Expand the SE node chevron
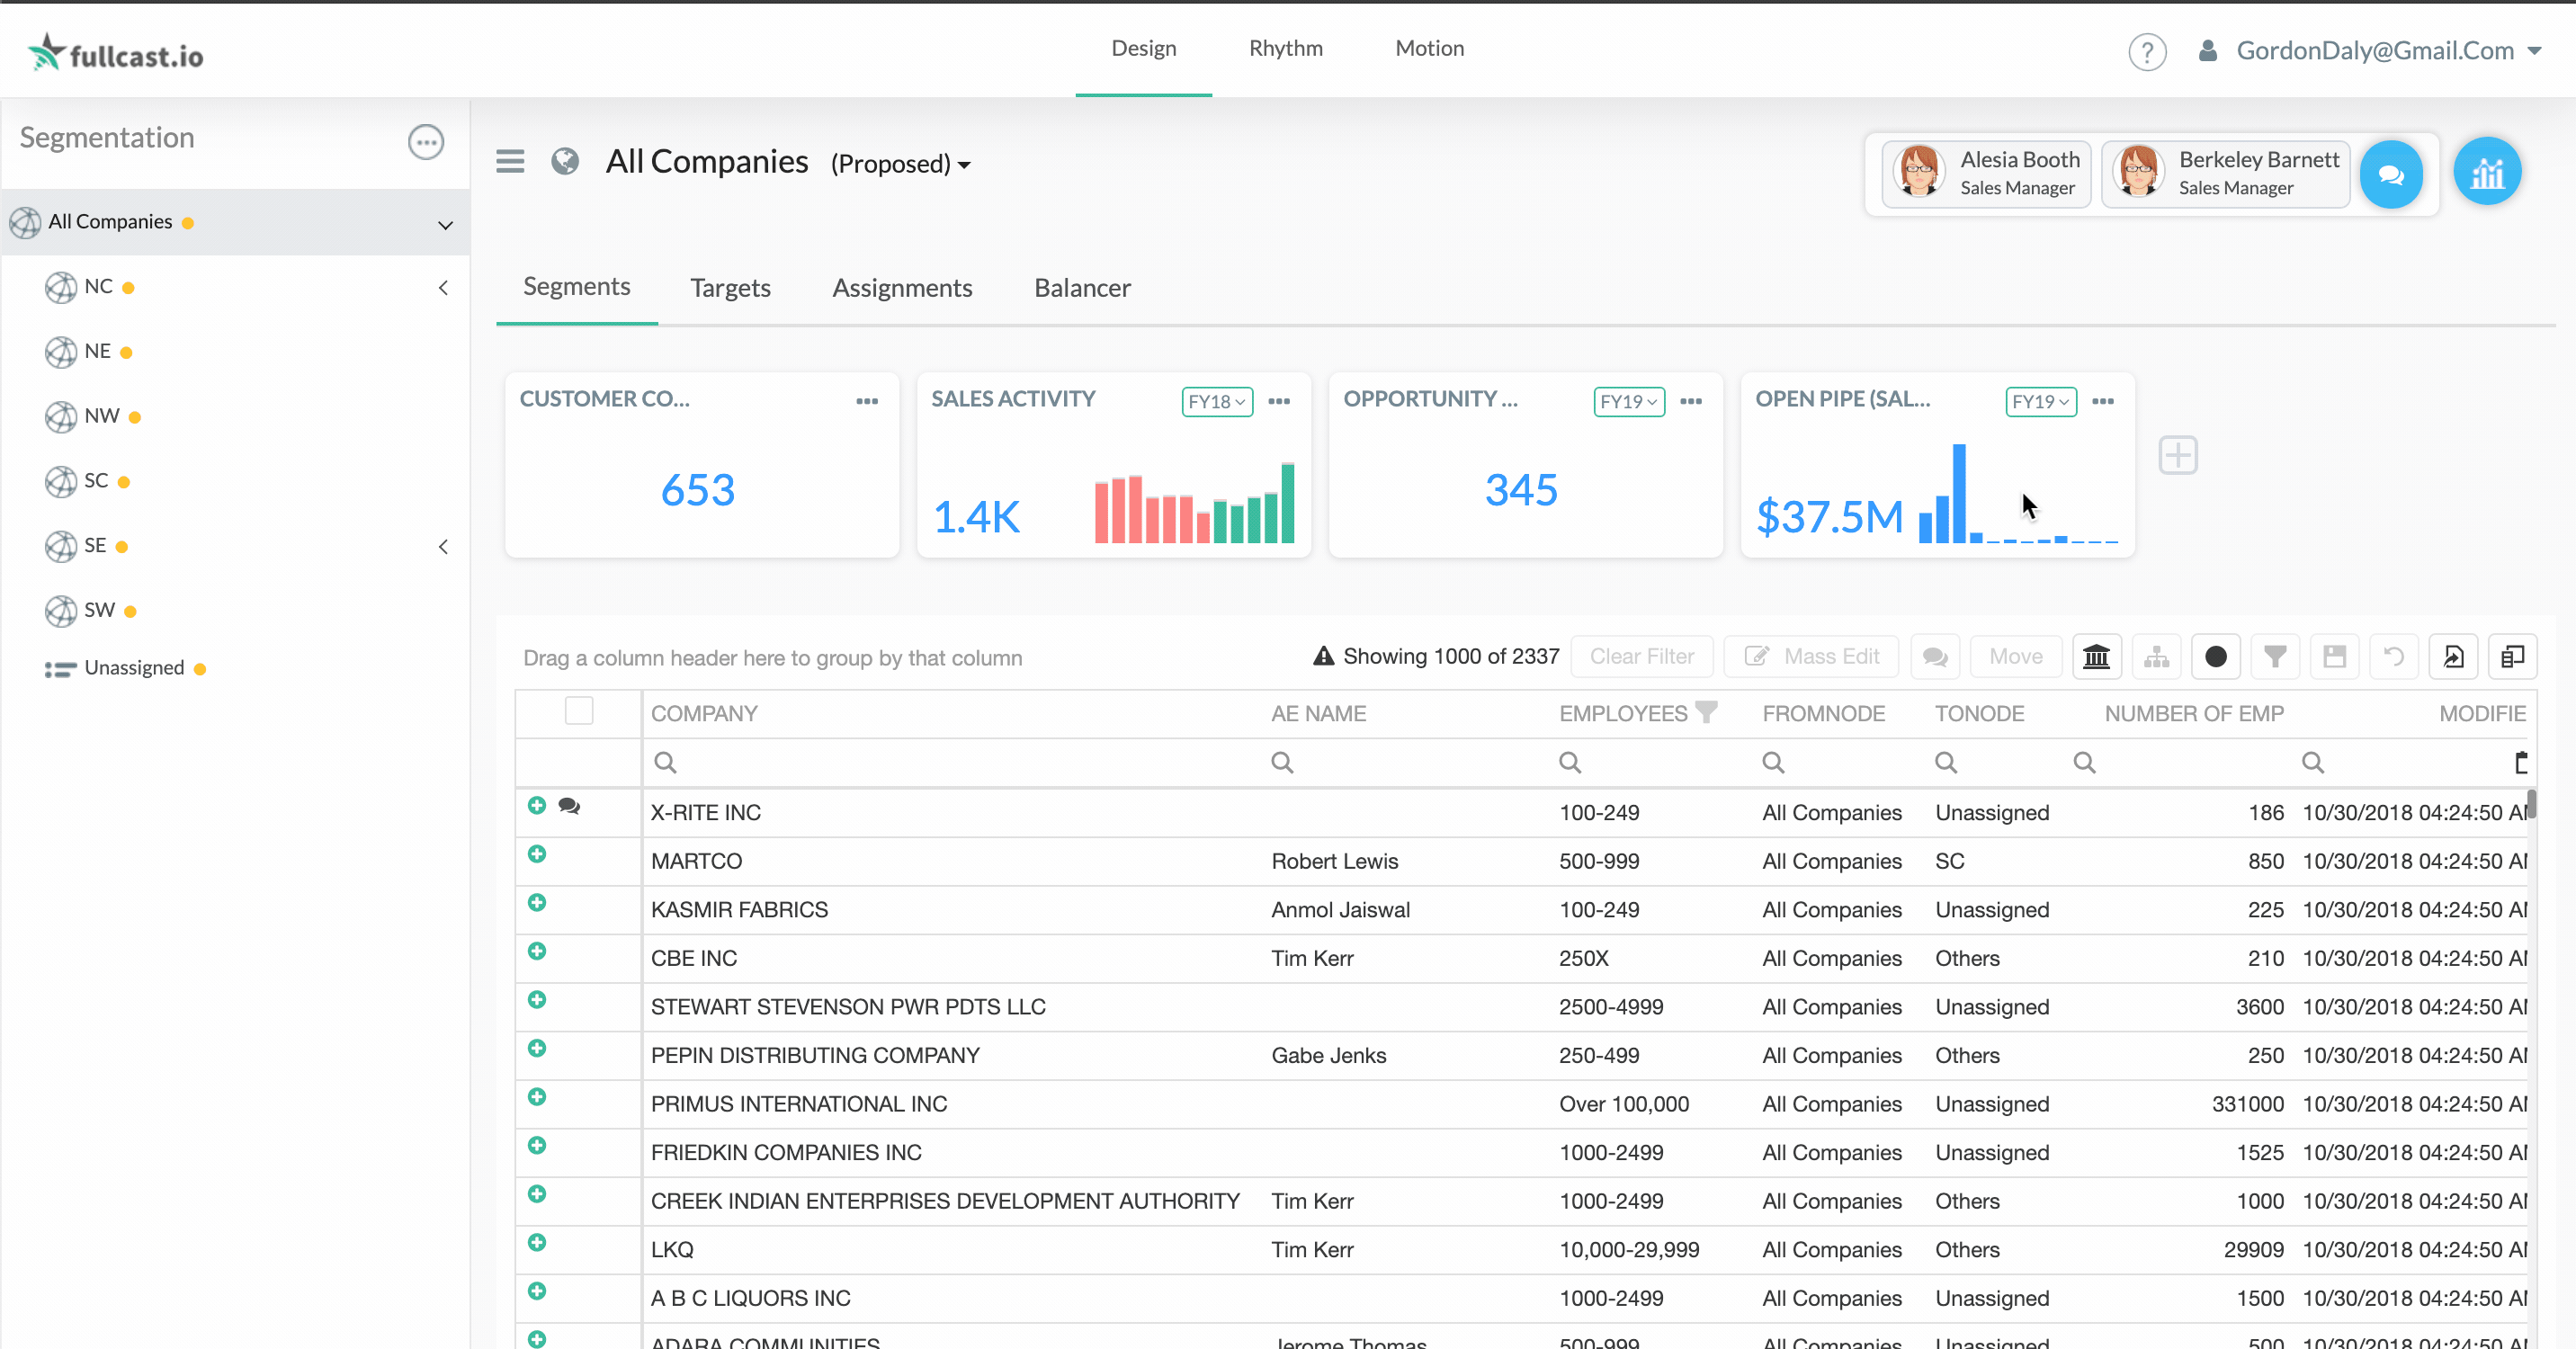 (x=444, y=547)
